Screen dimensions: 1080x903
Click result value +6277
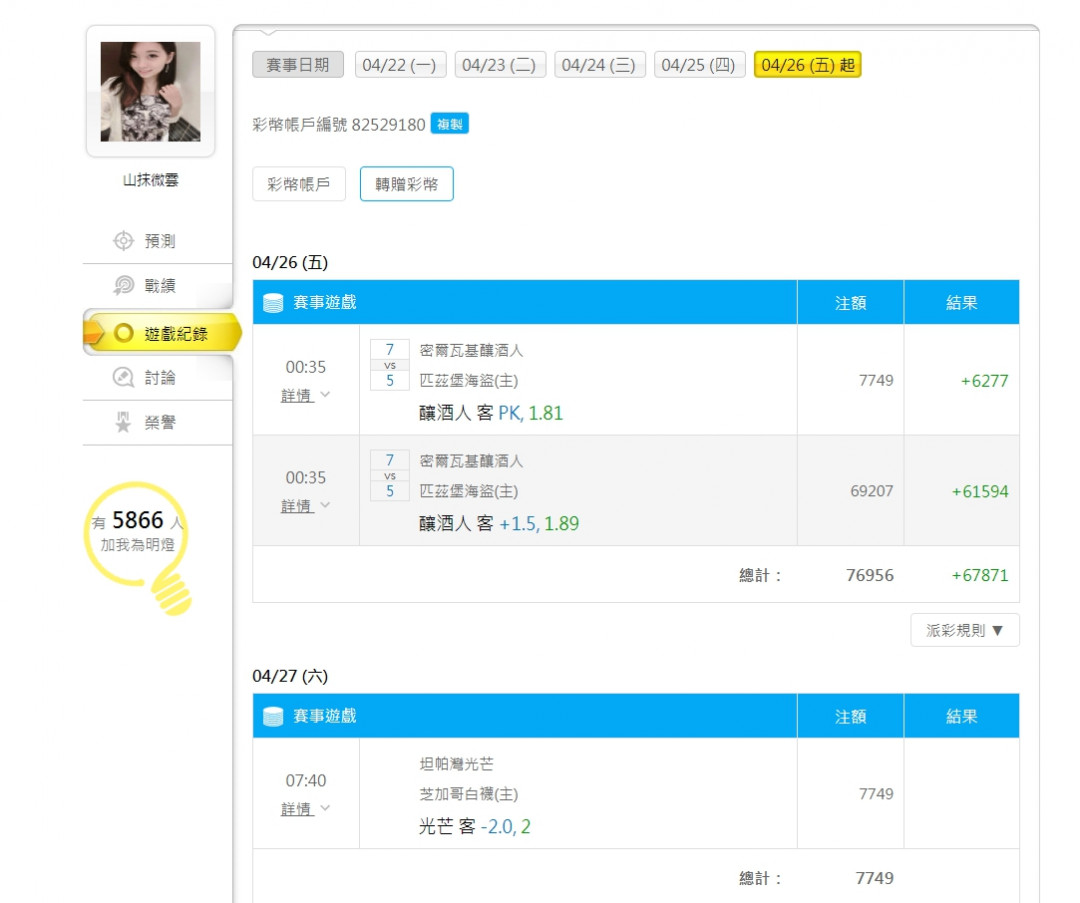(x=984, y=381)
